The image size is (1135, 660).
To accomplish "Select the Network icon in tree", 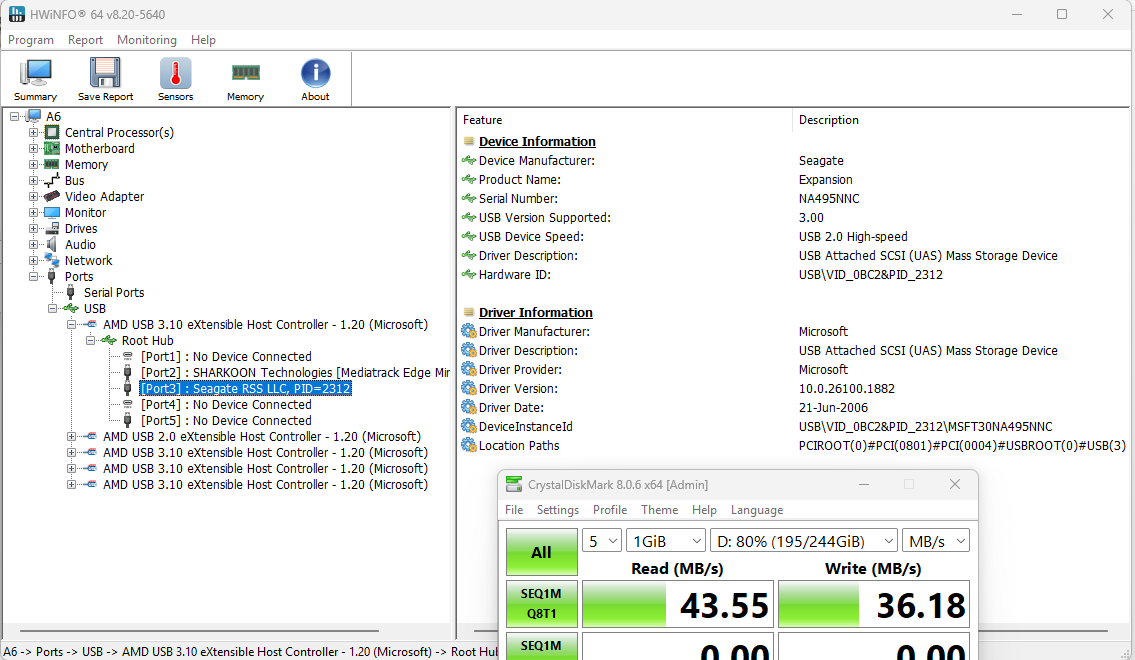I will pos(52,261).
